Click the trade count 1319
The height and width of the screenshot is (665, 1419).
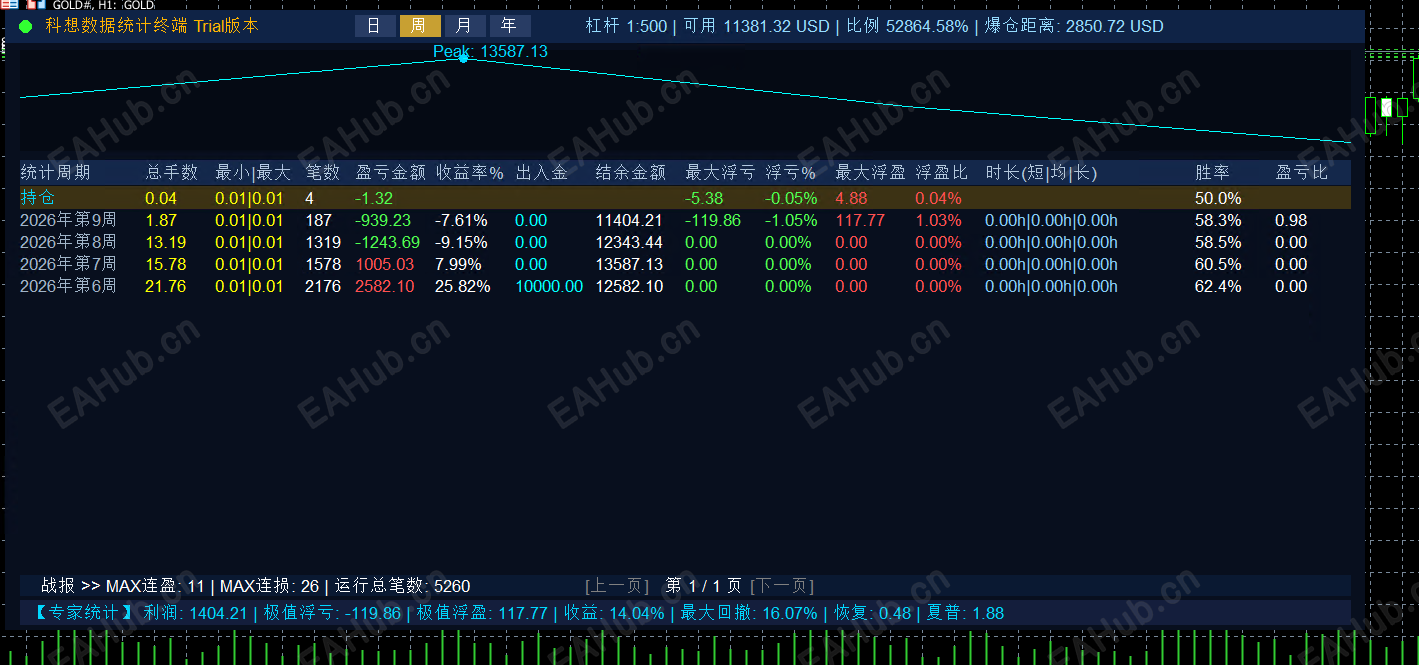point(323,242)
